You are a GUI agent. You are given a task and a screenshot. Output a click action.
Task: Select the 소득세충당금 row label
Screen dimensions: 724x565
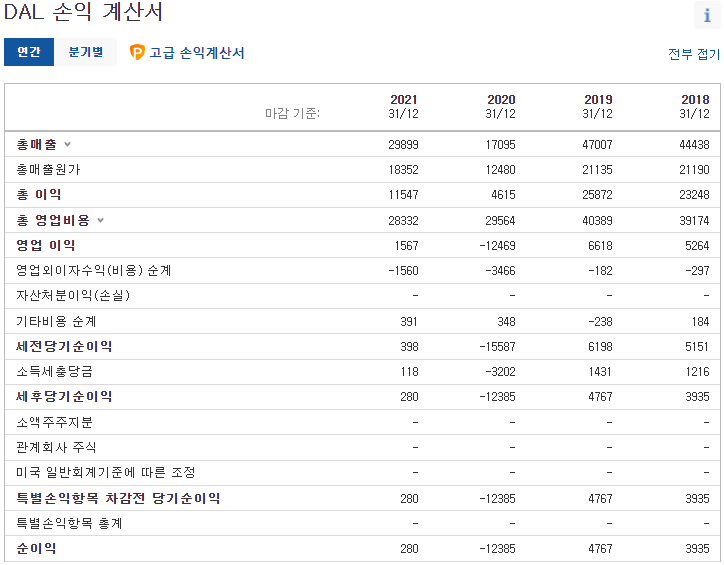[x=54, y=372]
